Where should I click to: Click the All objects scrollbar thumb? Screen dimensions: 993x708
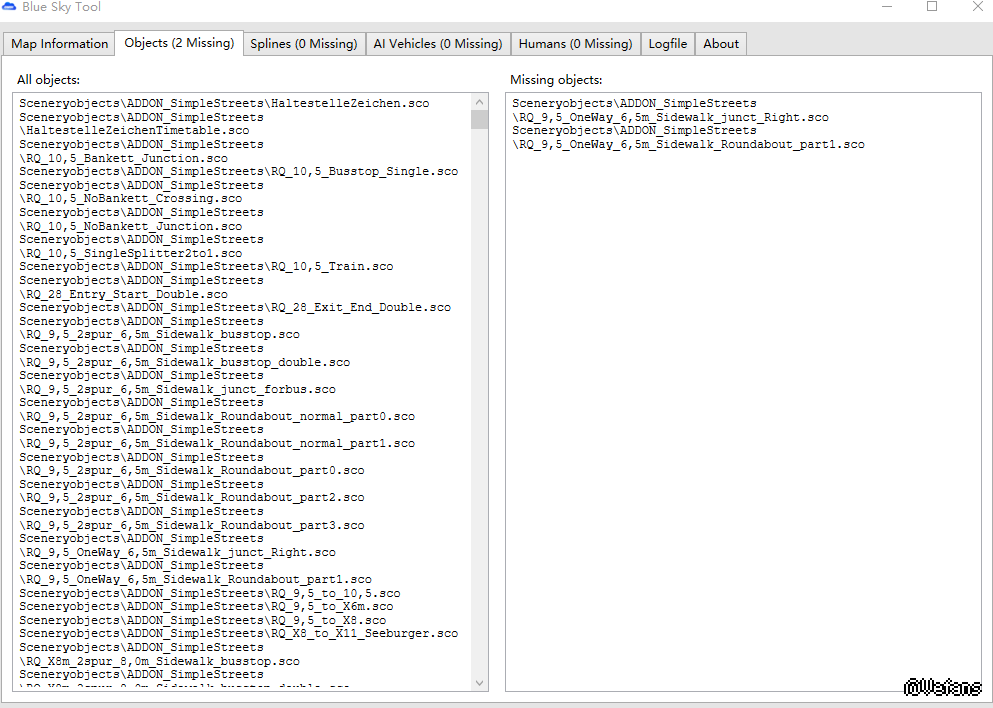[479, 120]
